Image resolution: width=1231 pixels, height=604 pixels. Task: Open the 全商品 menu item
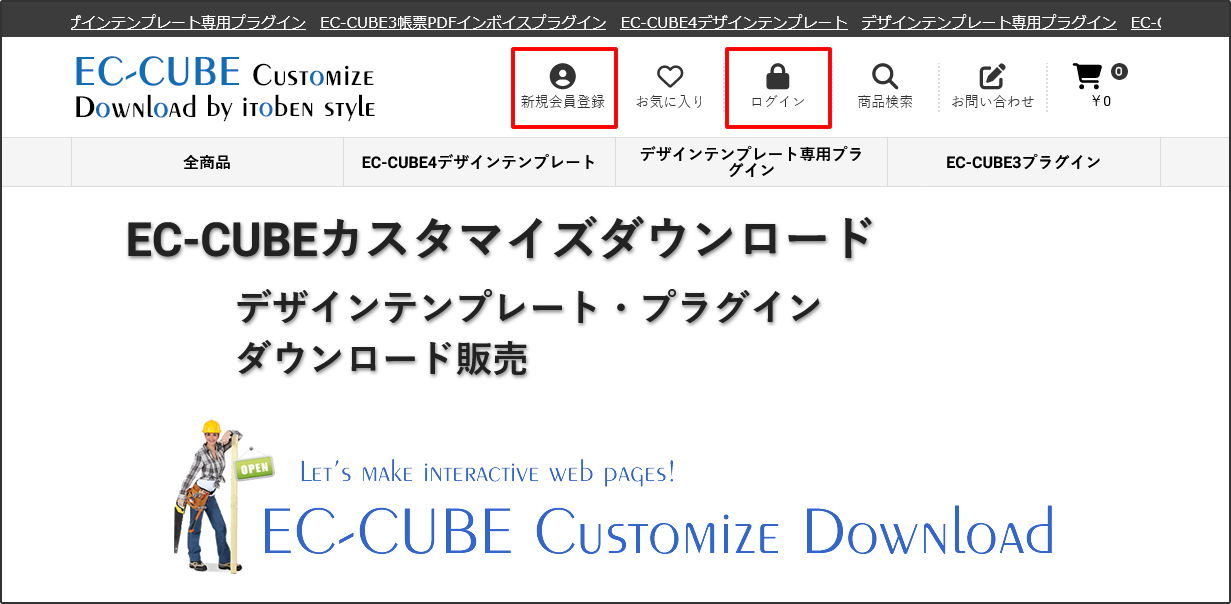click(207, 162)
